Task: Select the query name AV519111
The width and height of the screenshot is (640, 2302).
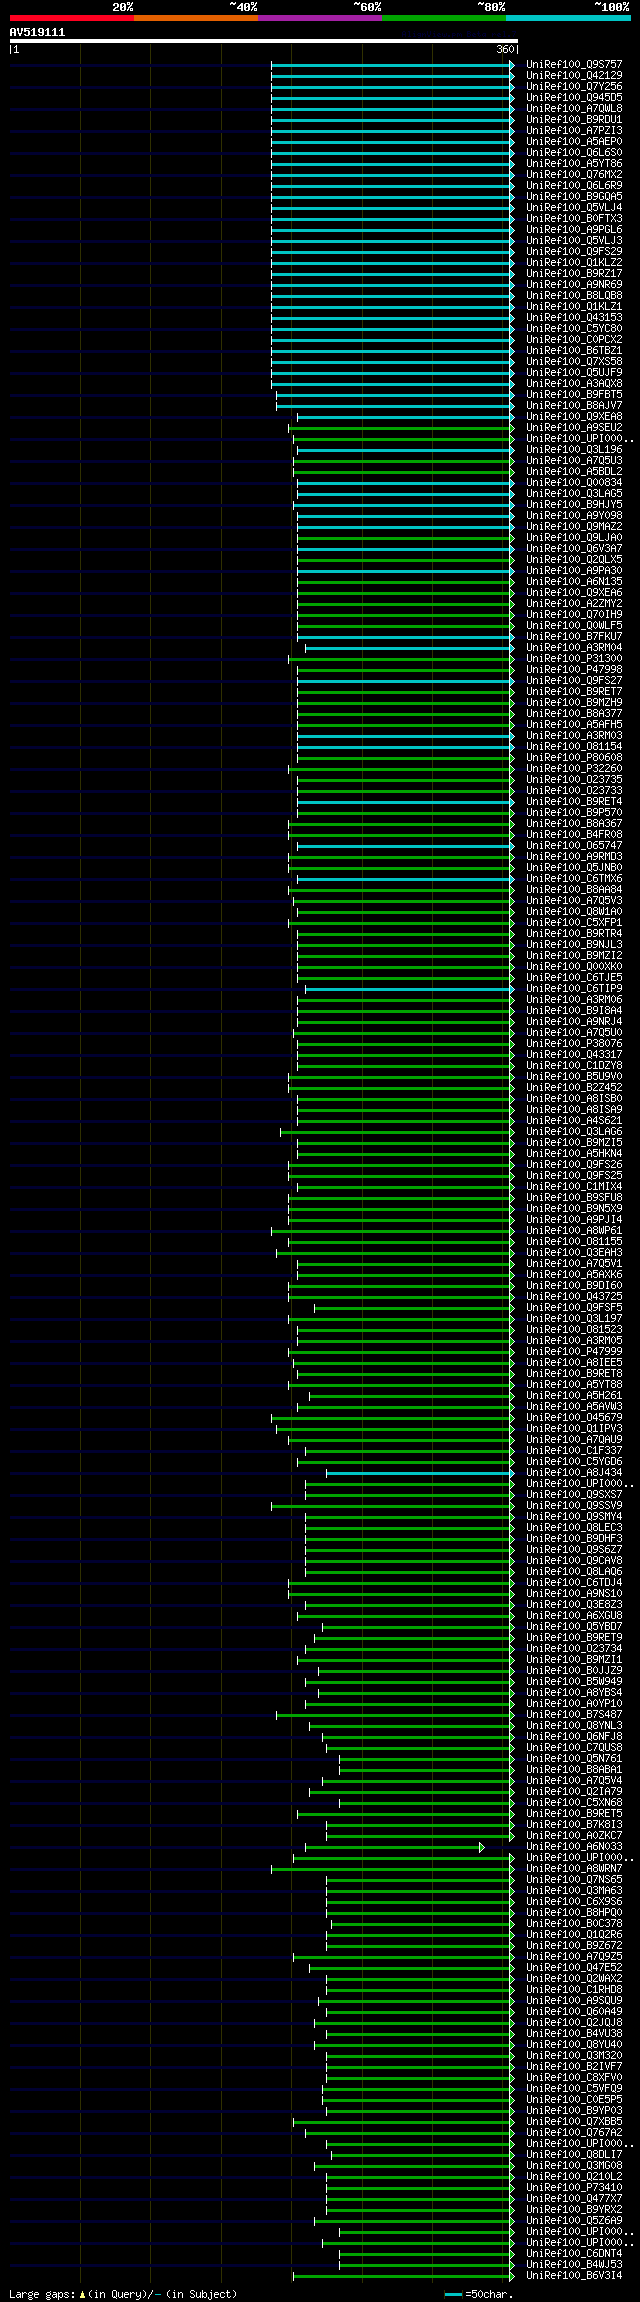Action: point(37,32)
